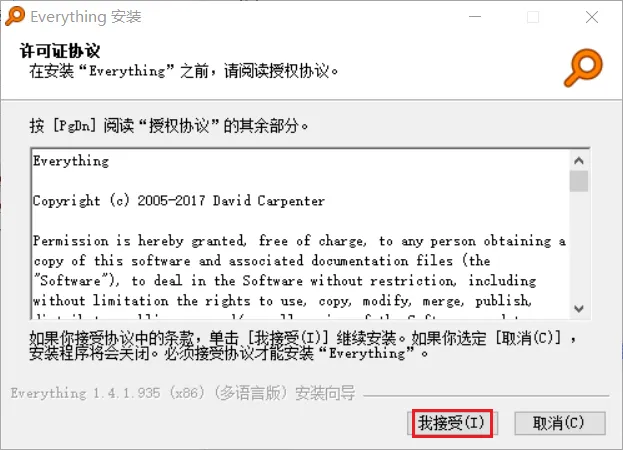
Task: Click the large orange magnifier logo
Action: tap(583, 68)
